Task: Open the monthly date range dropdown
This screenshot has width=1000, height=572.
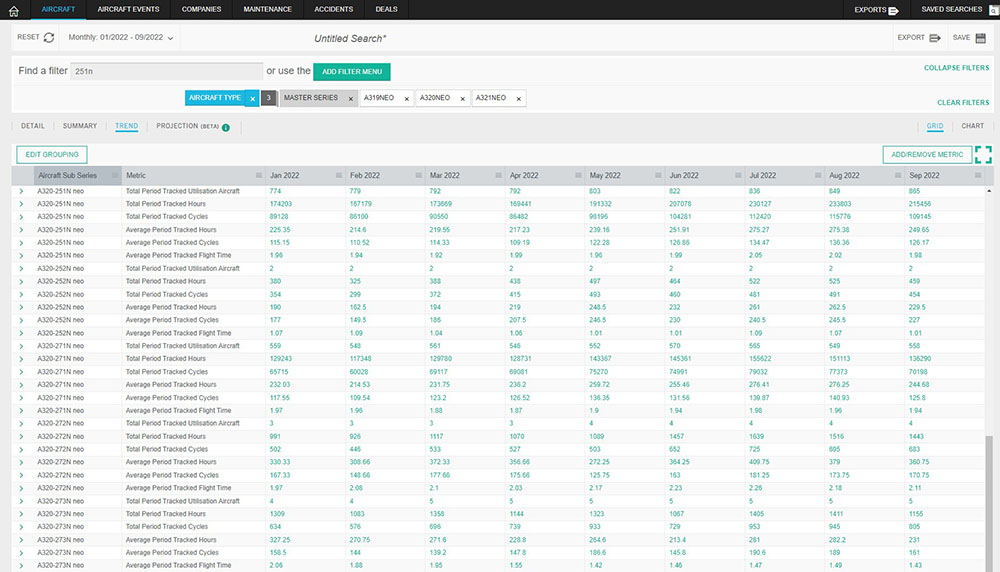Action: click(121, 38)
